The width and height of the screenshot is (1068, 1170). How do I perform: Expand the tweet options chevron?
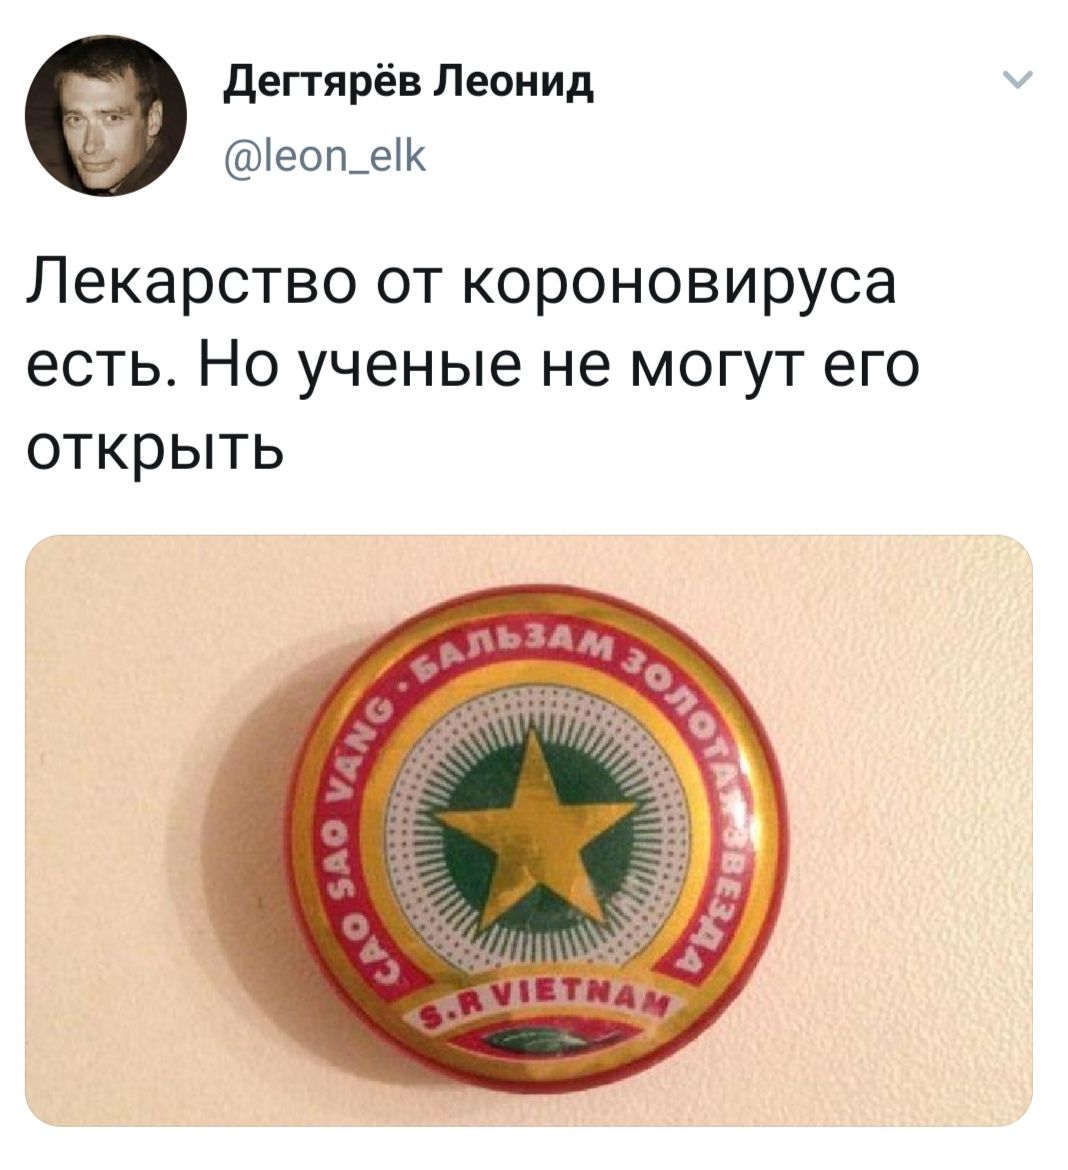coord(1017,80)
